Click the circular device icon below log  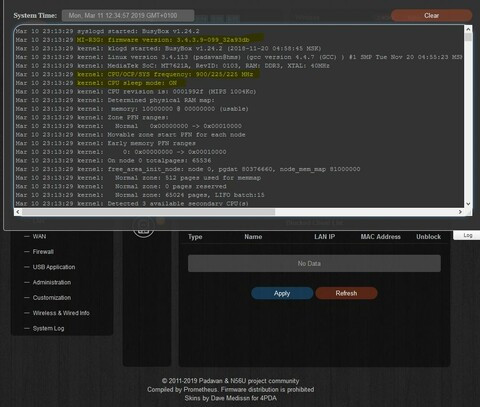[144, 228]
